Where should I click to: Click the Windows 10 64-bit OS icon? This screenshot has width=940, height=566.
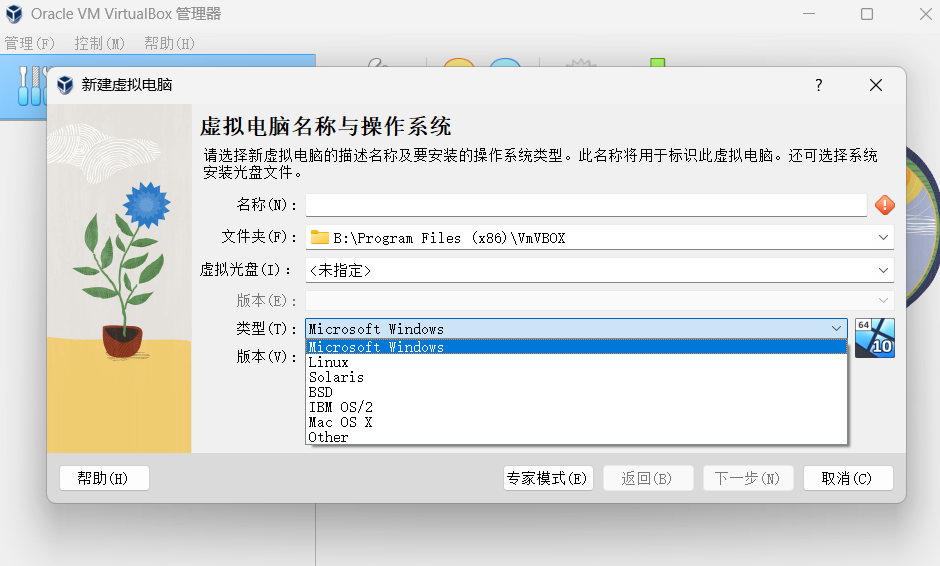click(x=875, y=338)
